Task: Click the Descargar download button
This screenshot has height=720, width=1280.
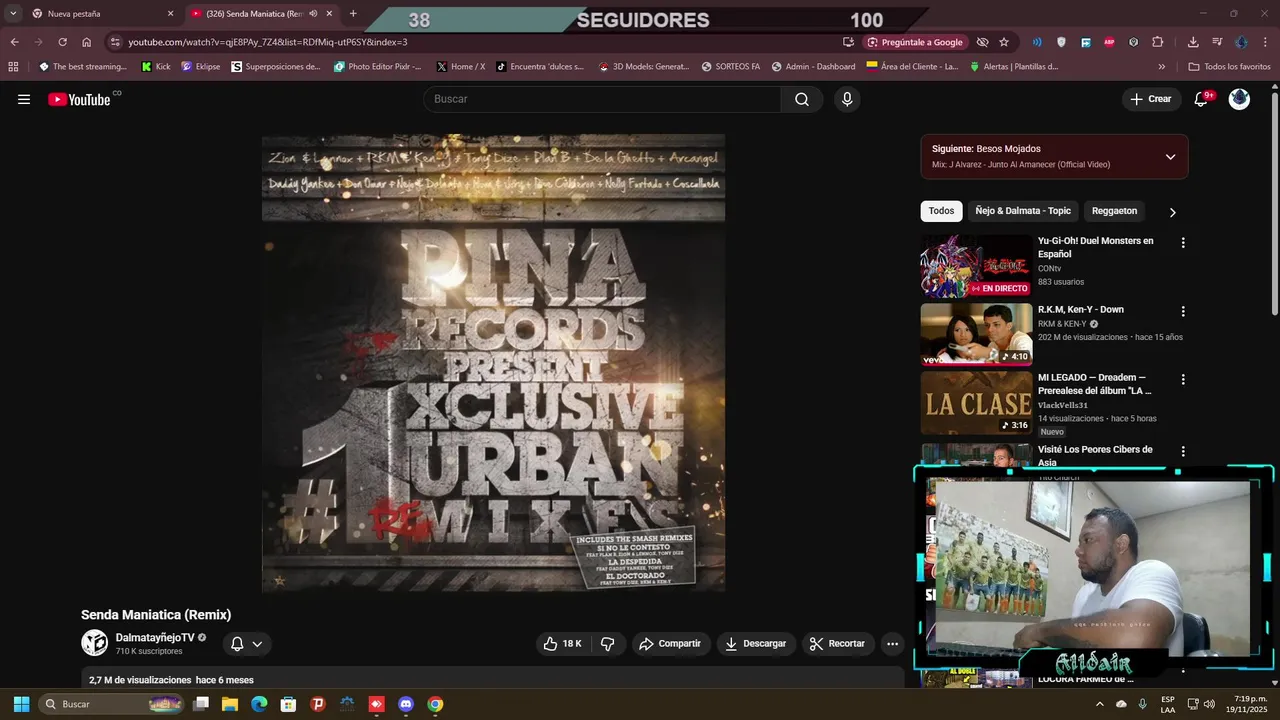Action: (x=756, y=644)
